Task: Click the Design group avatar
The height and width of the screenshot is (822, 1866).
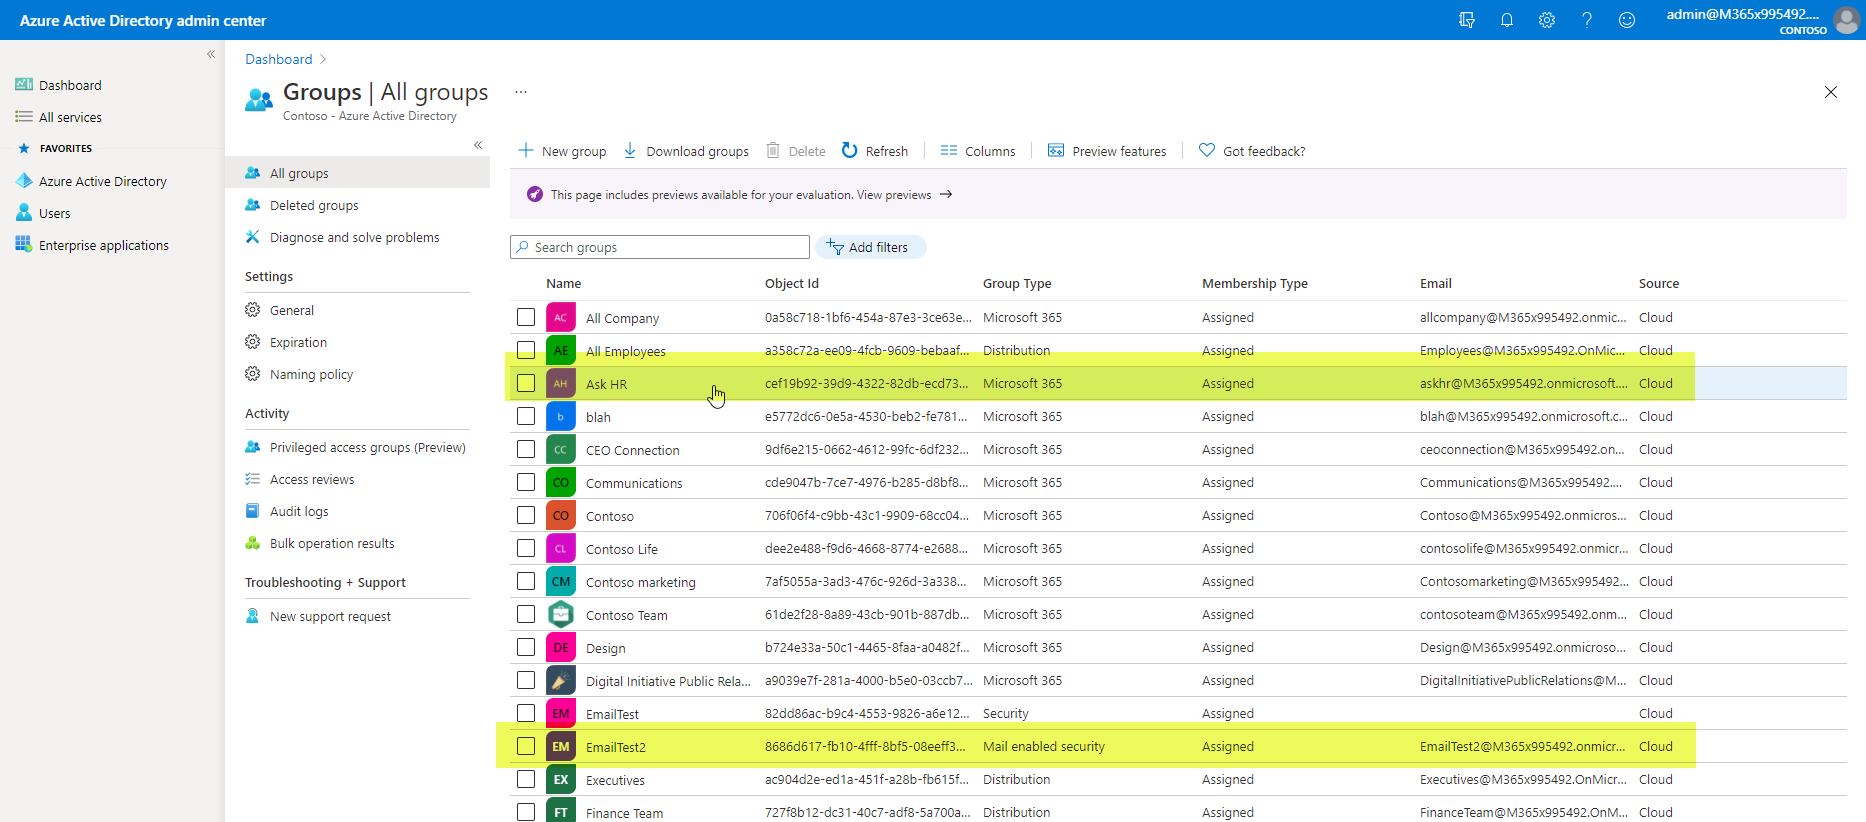Action: pos(561,648)
